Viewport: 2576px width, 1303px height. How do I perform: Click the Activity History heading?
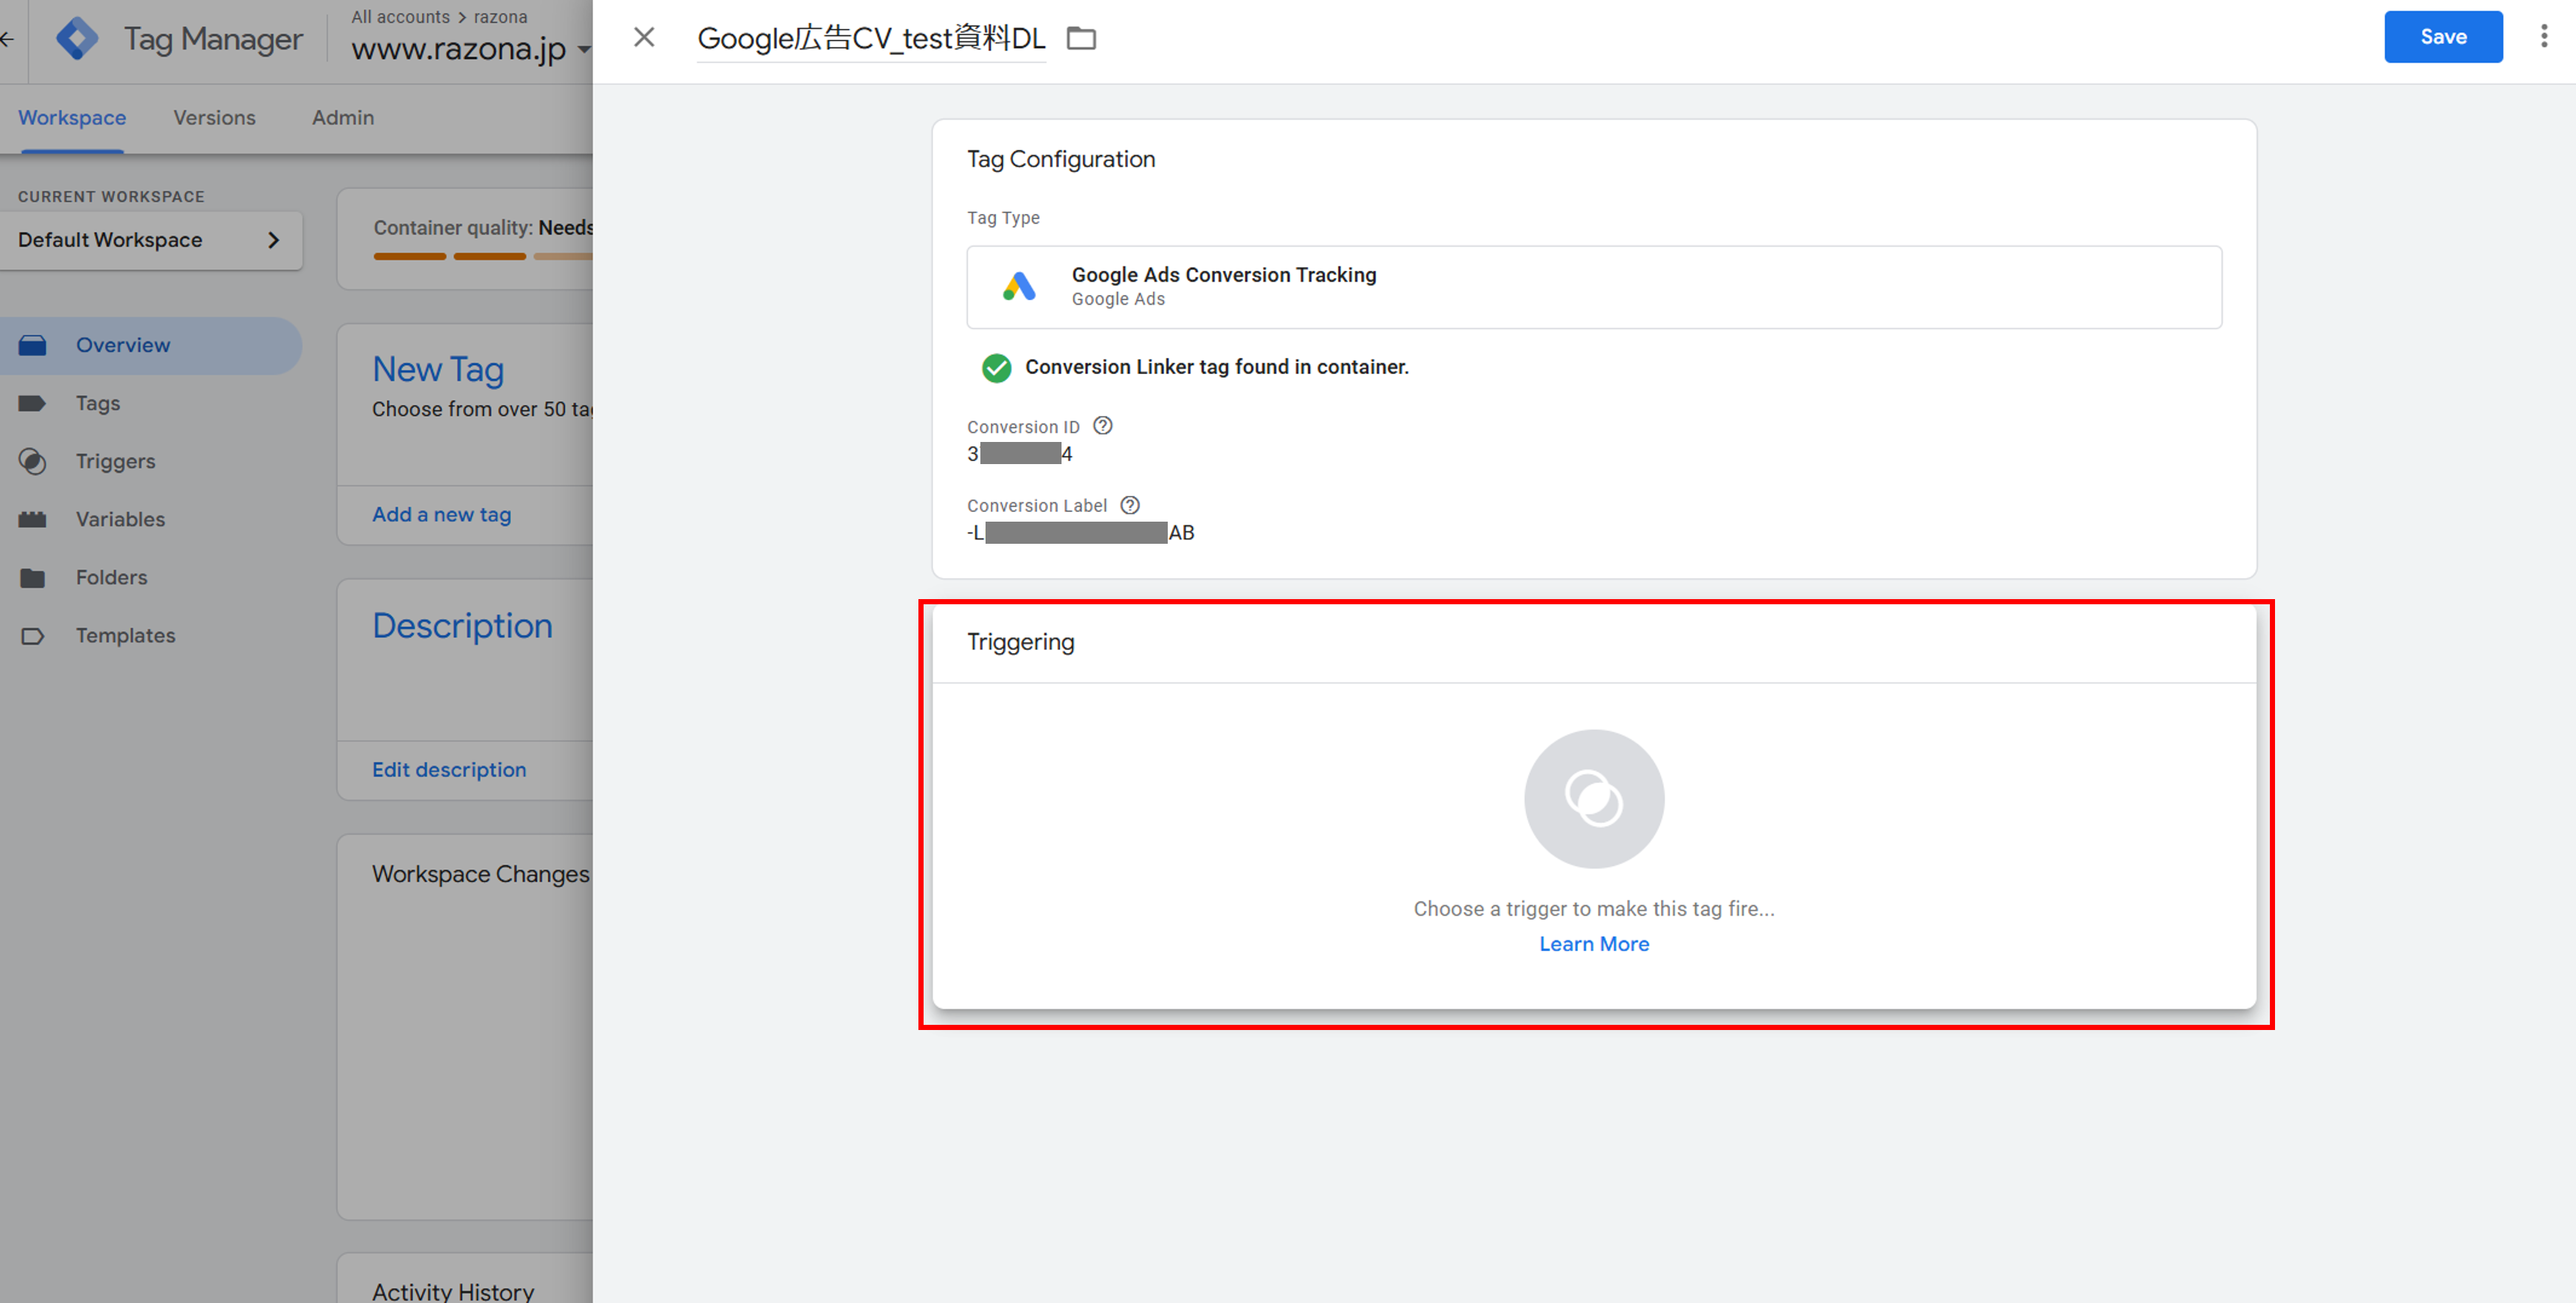click(453, 1291)
